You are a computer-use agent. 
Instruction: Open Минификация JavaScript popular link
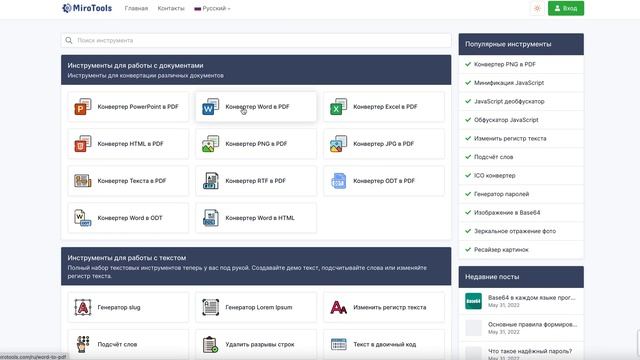tap(509, 82)
